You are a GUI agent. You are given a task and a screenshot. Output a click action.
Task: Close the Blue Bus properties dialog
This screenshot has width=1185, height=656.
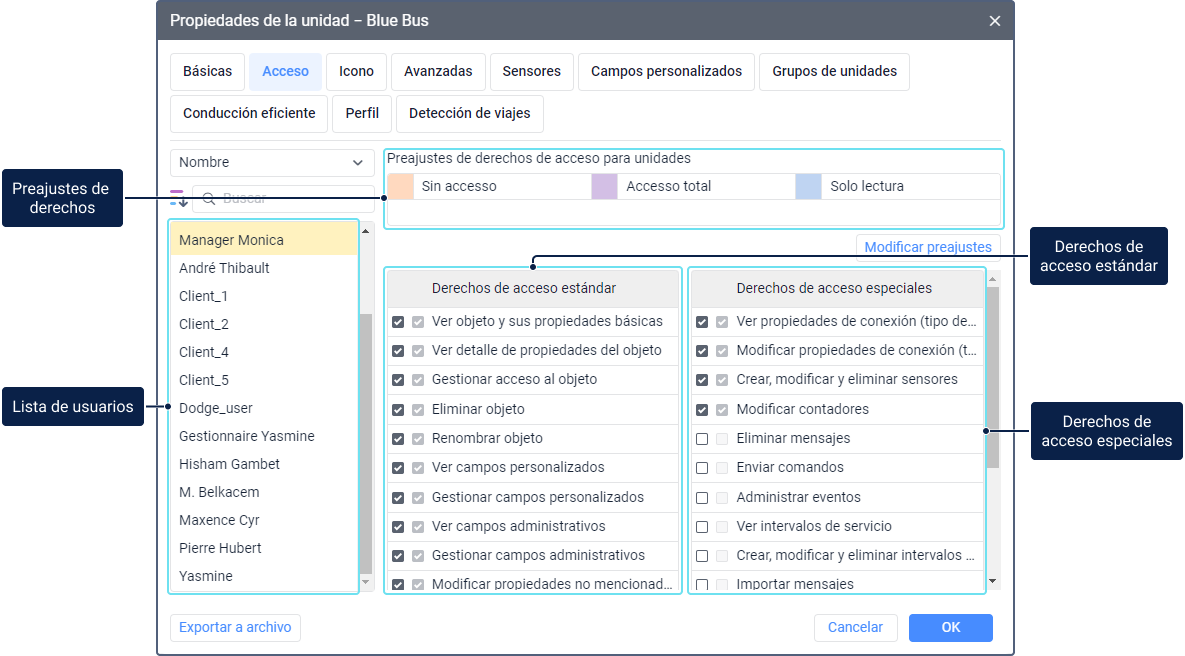point(994,21)
